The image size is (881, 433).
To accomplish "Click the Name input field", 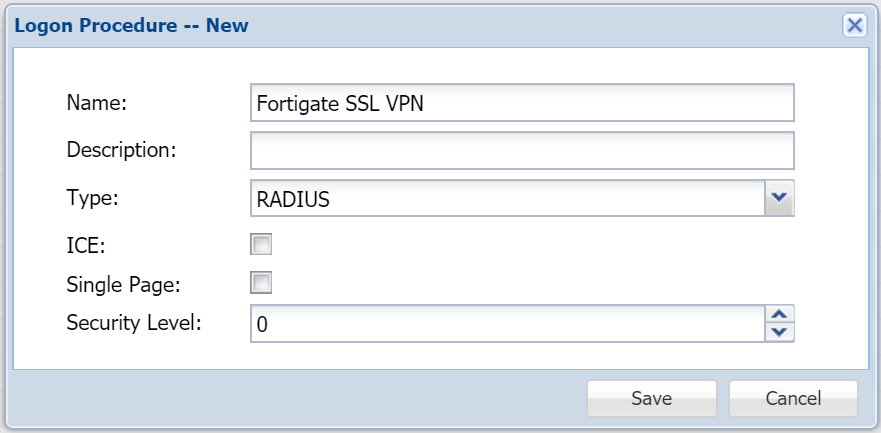I will (521, 103).
